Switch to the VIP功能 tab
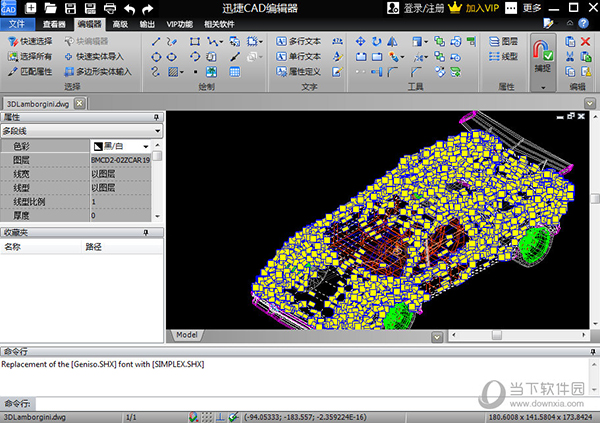Image resolution: width=600 pixels, height=423 pixels. 179,24
